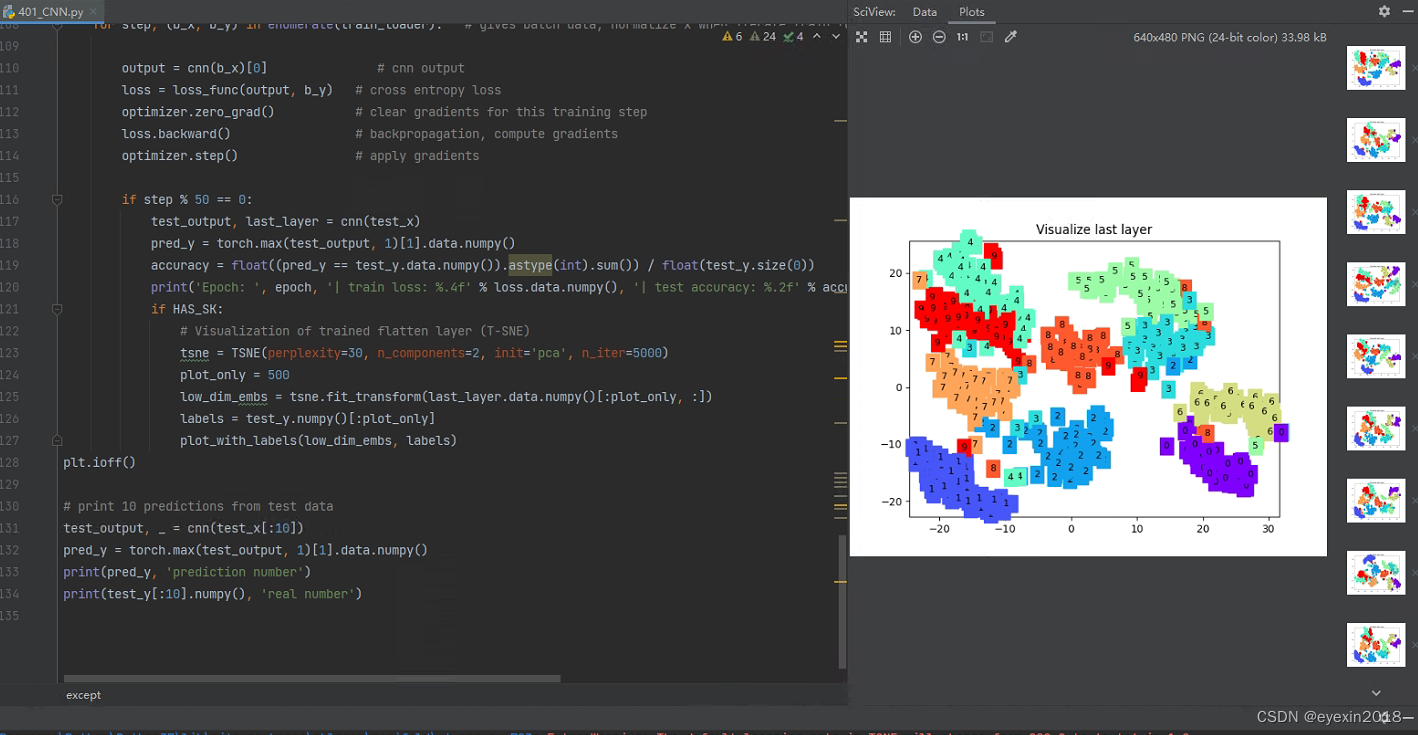Click line number 123 in gutter
The width and height of the screenshot is (1418, 735).
tap(10, 353)
